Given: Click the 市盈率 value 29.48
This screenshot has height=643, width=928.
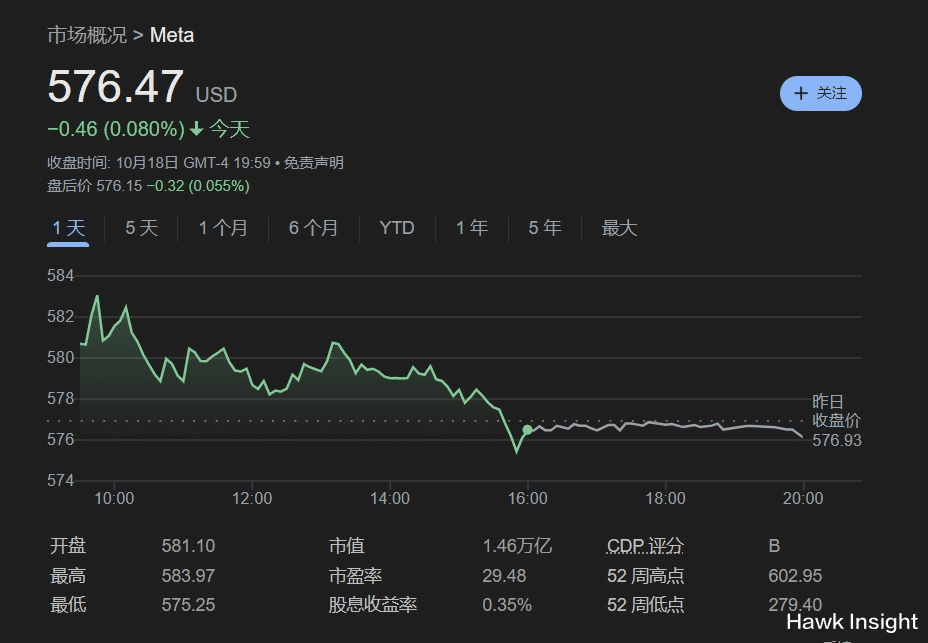Looking at the screenshot, I should [504, 576].
